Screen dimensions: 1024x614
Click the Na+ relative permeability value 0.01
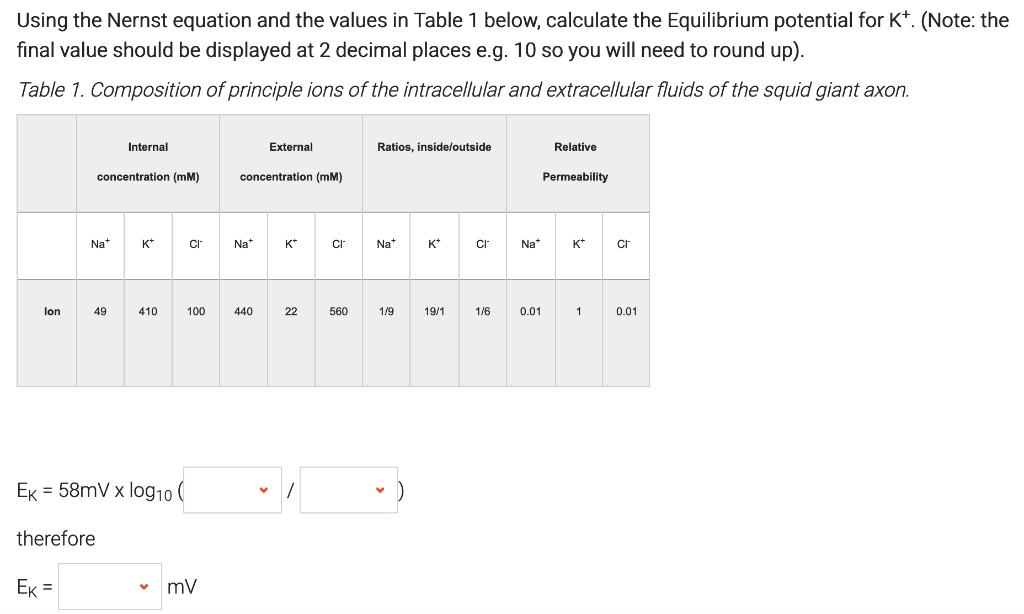click(x=530, y=311)
